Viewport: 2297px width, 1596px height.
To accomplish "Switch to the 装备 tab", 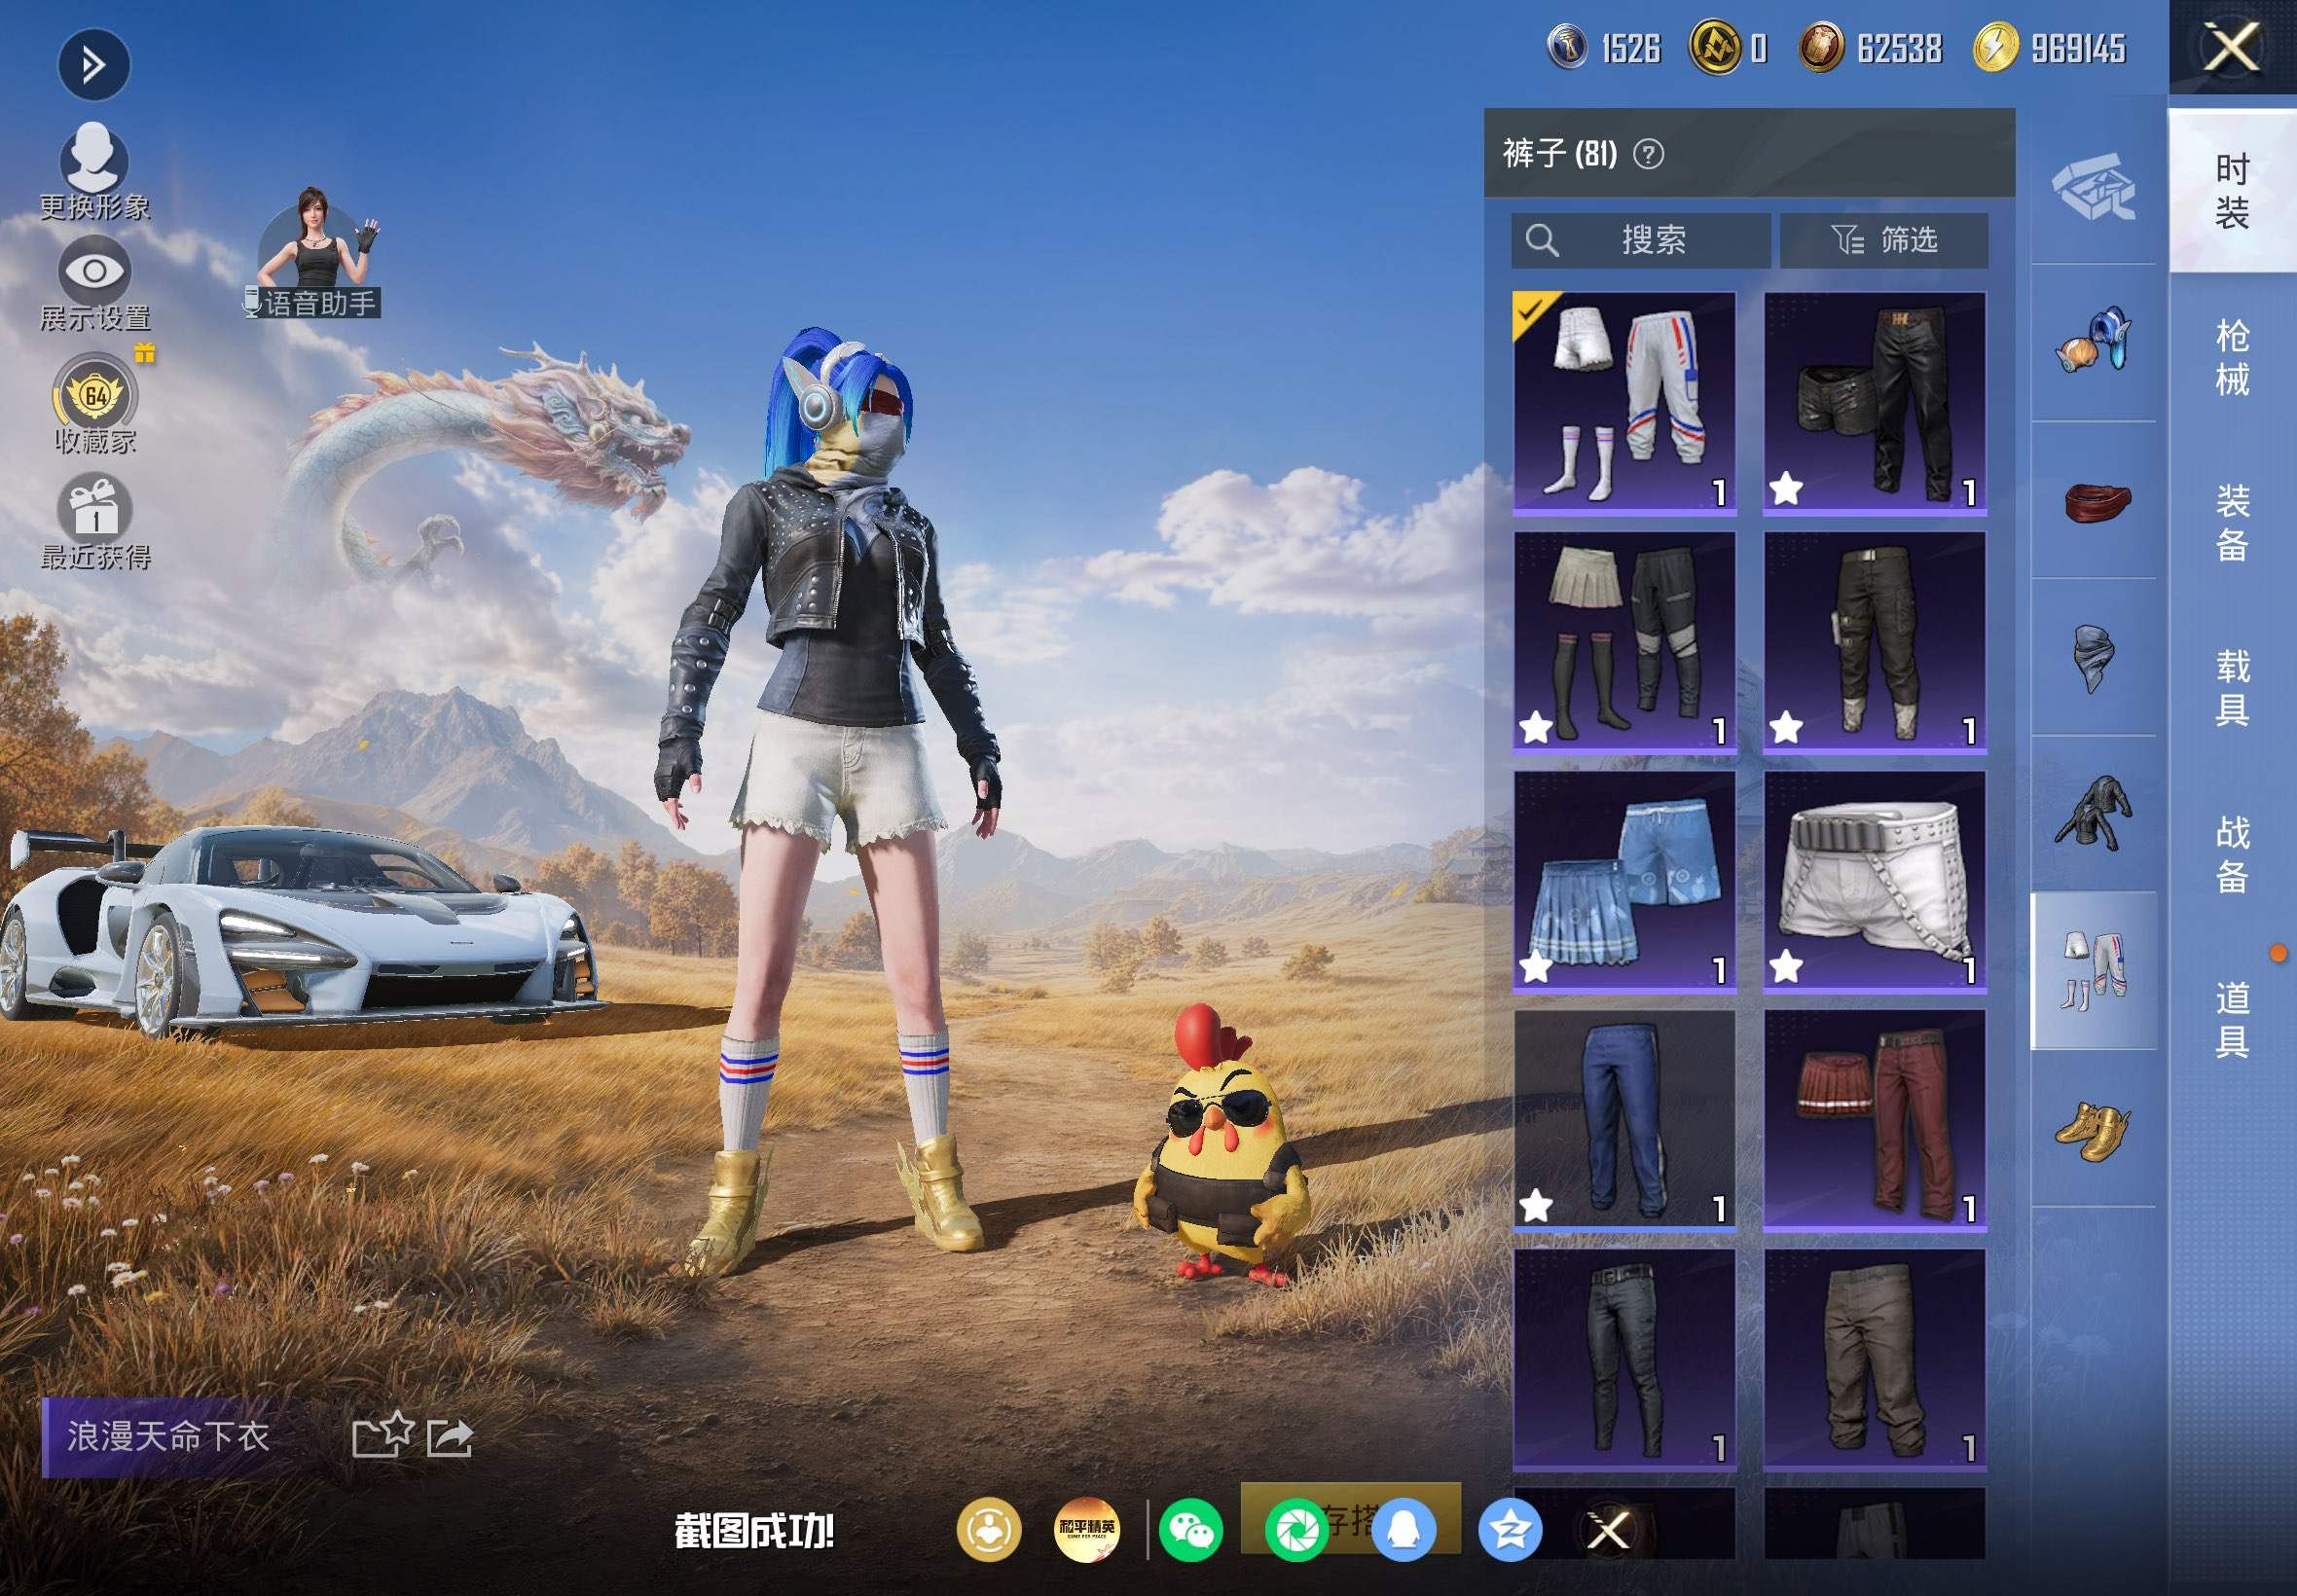I will pyautogui.click(x=2232, y=523).
